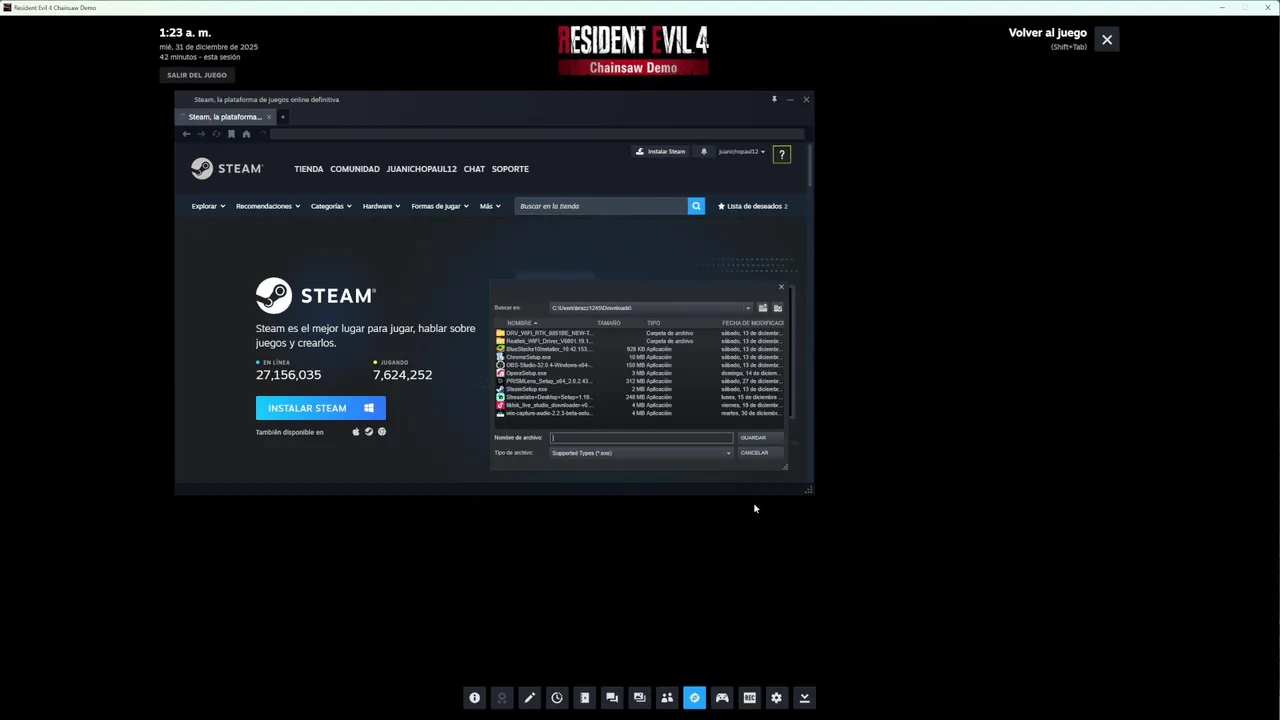Open the JUANICHOPAUL12 profile menu

coord(422,169)
